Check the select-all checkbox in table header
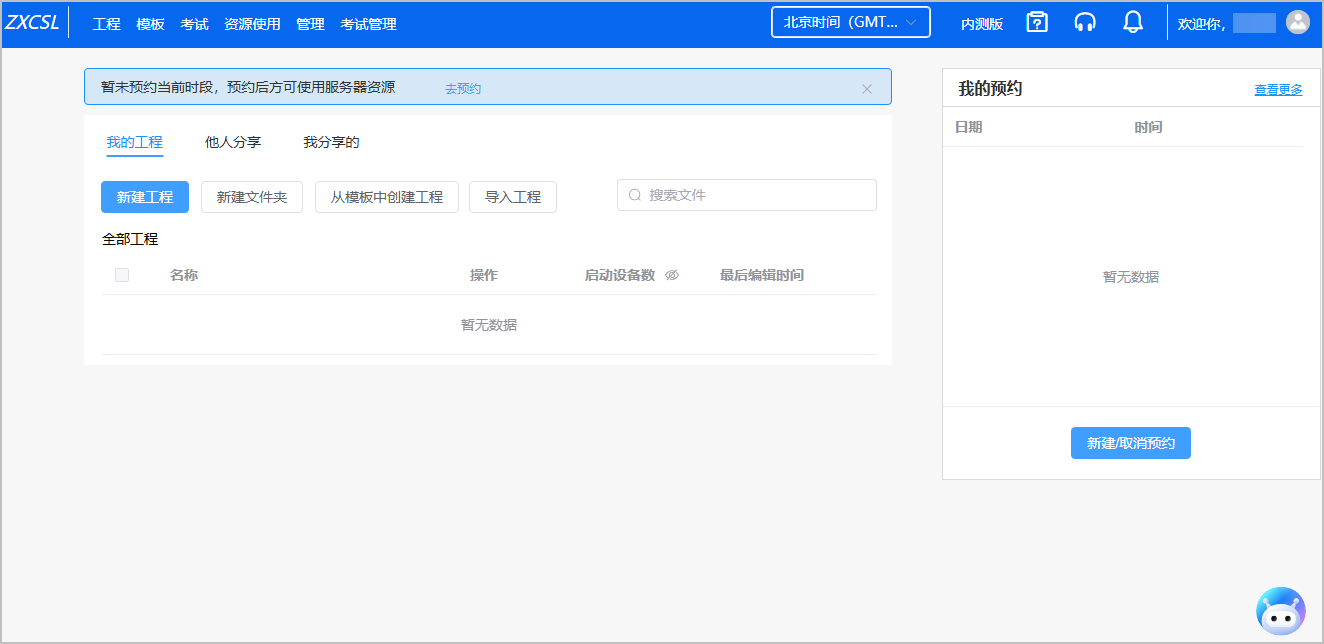The height and width of the screenshot is (644, 1324). pyautogui.click(x=122, y=275)
